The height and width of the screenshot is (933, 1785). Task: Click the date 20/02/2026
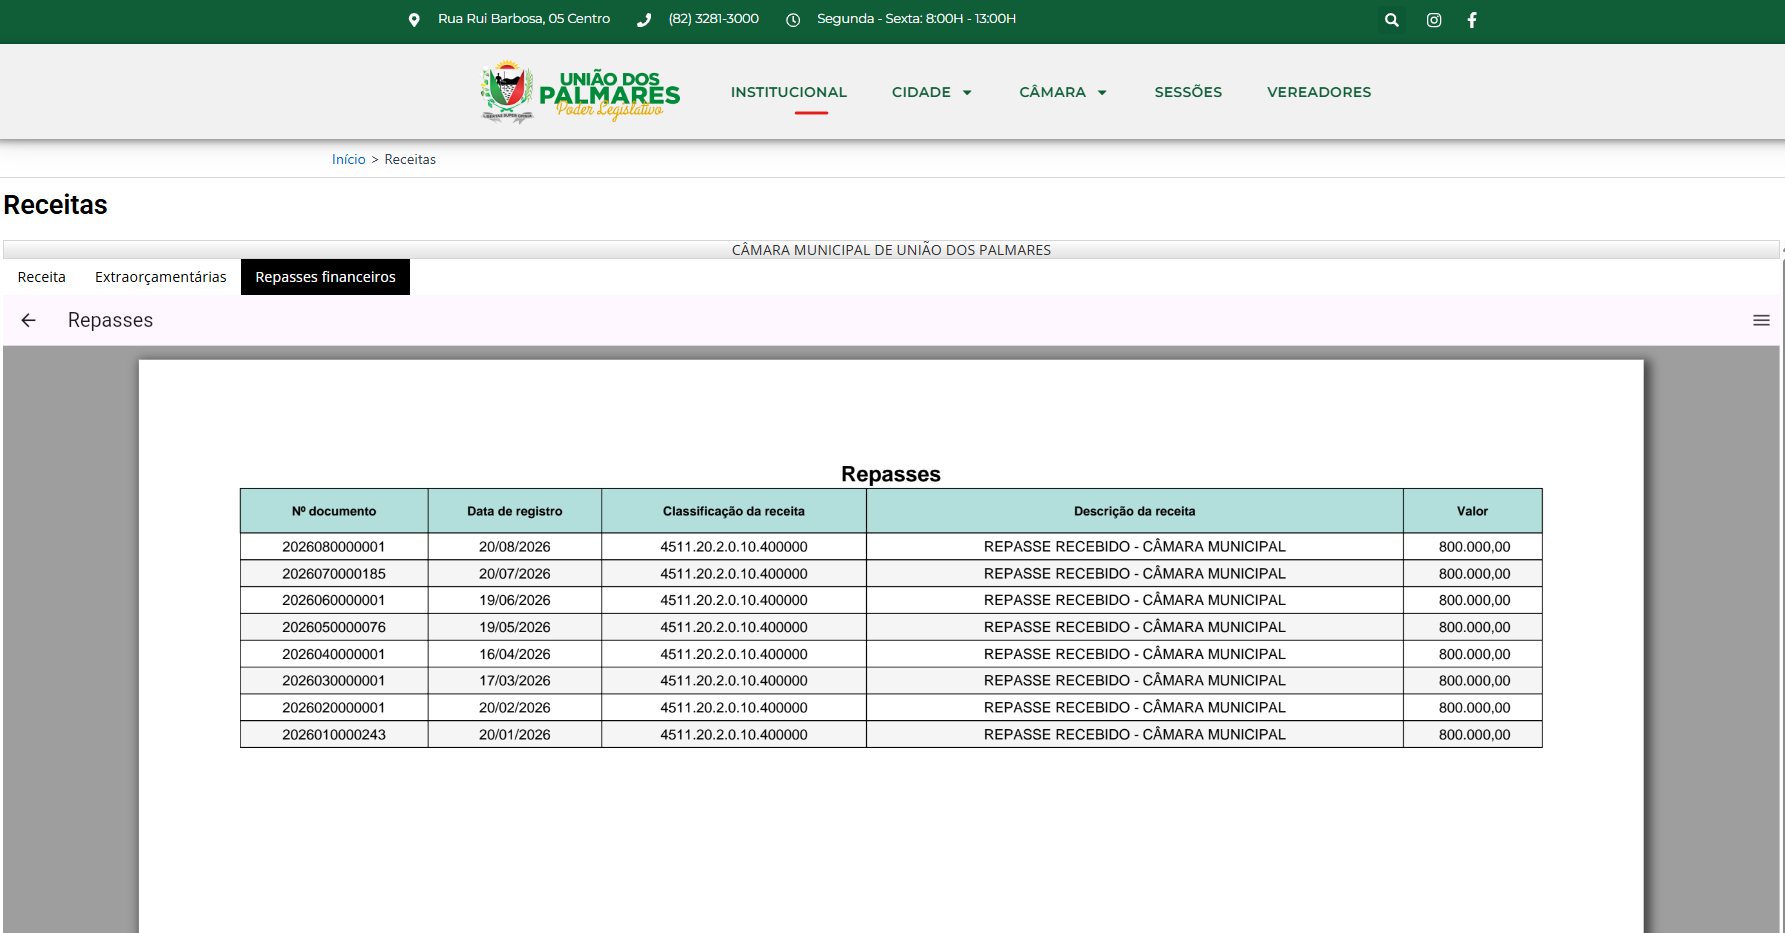pos(515,707)
